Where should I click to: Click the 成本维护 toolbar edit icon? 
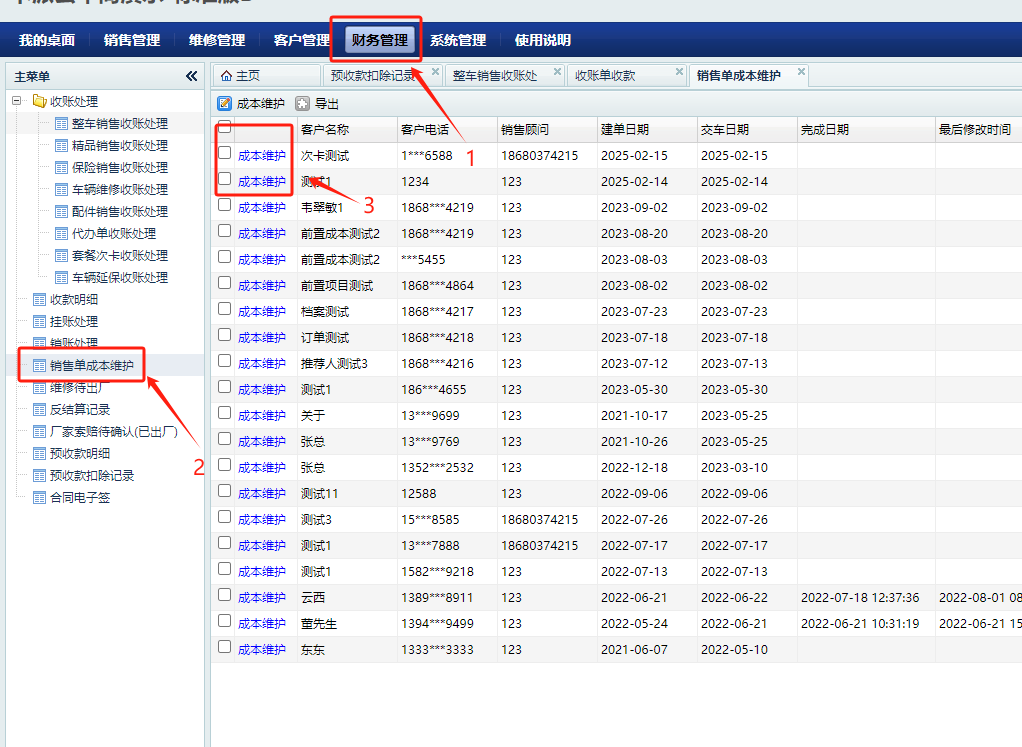coord(225,103)
